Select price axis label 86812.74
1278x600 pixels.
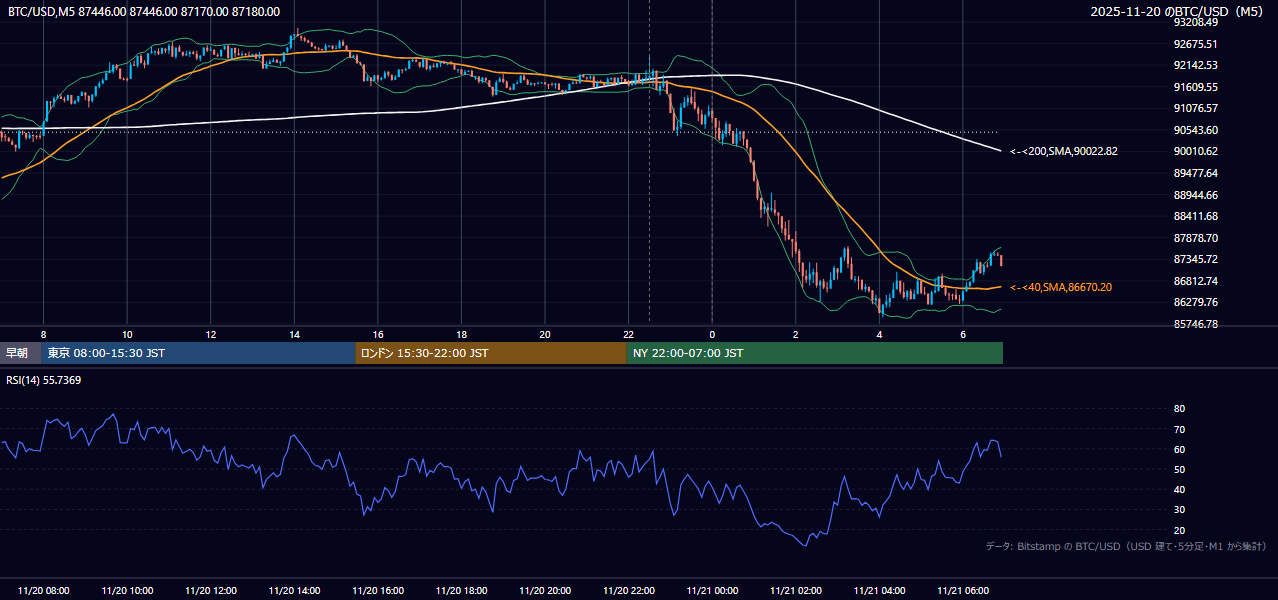1195,281
